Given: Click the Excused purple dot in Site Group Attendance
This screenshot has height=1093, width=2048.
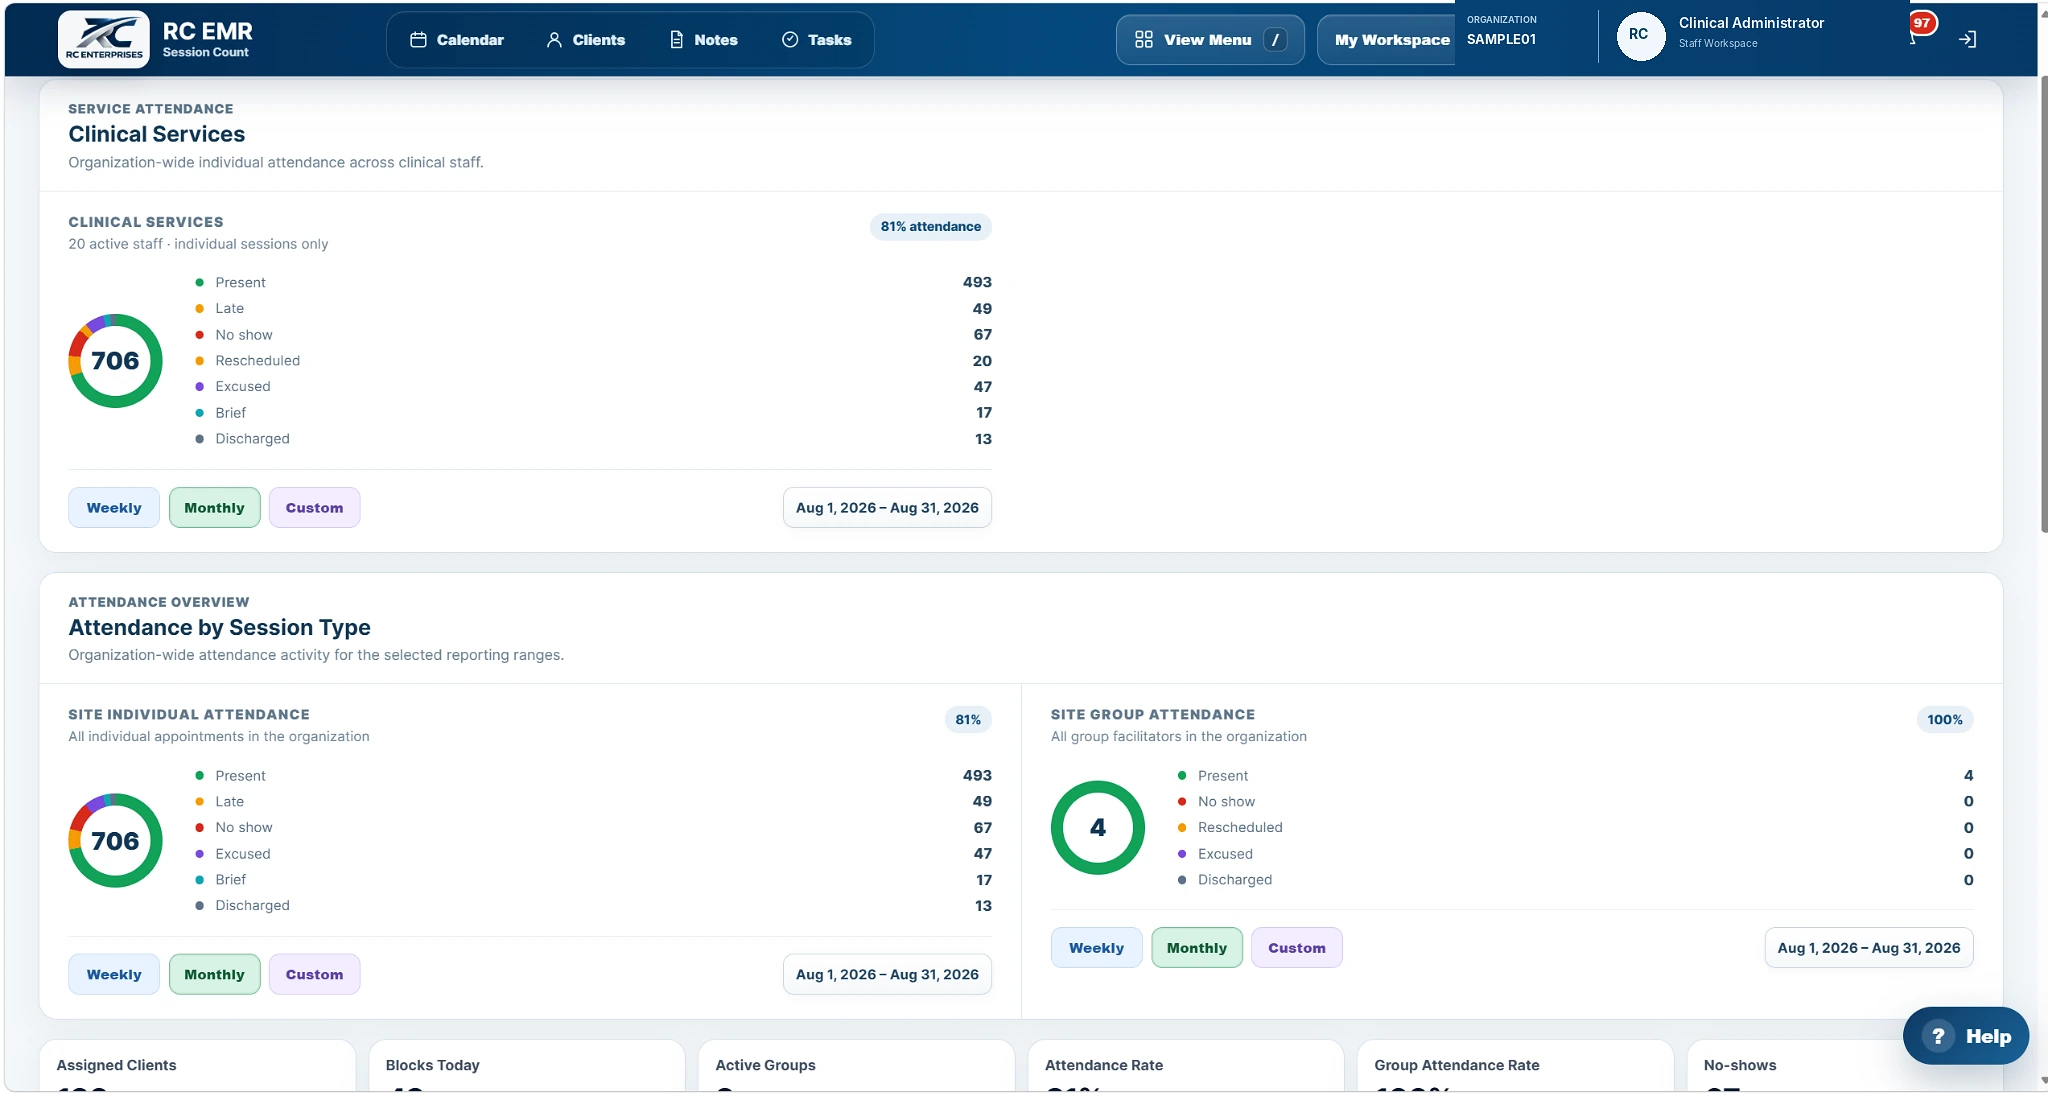Looking at the screenshot, I should coord(1182,854).
